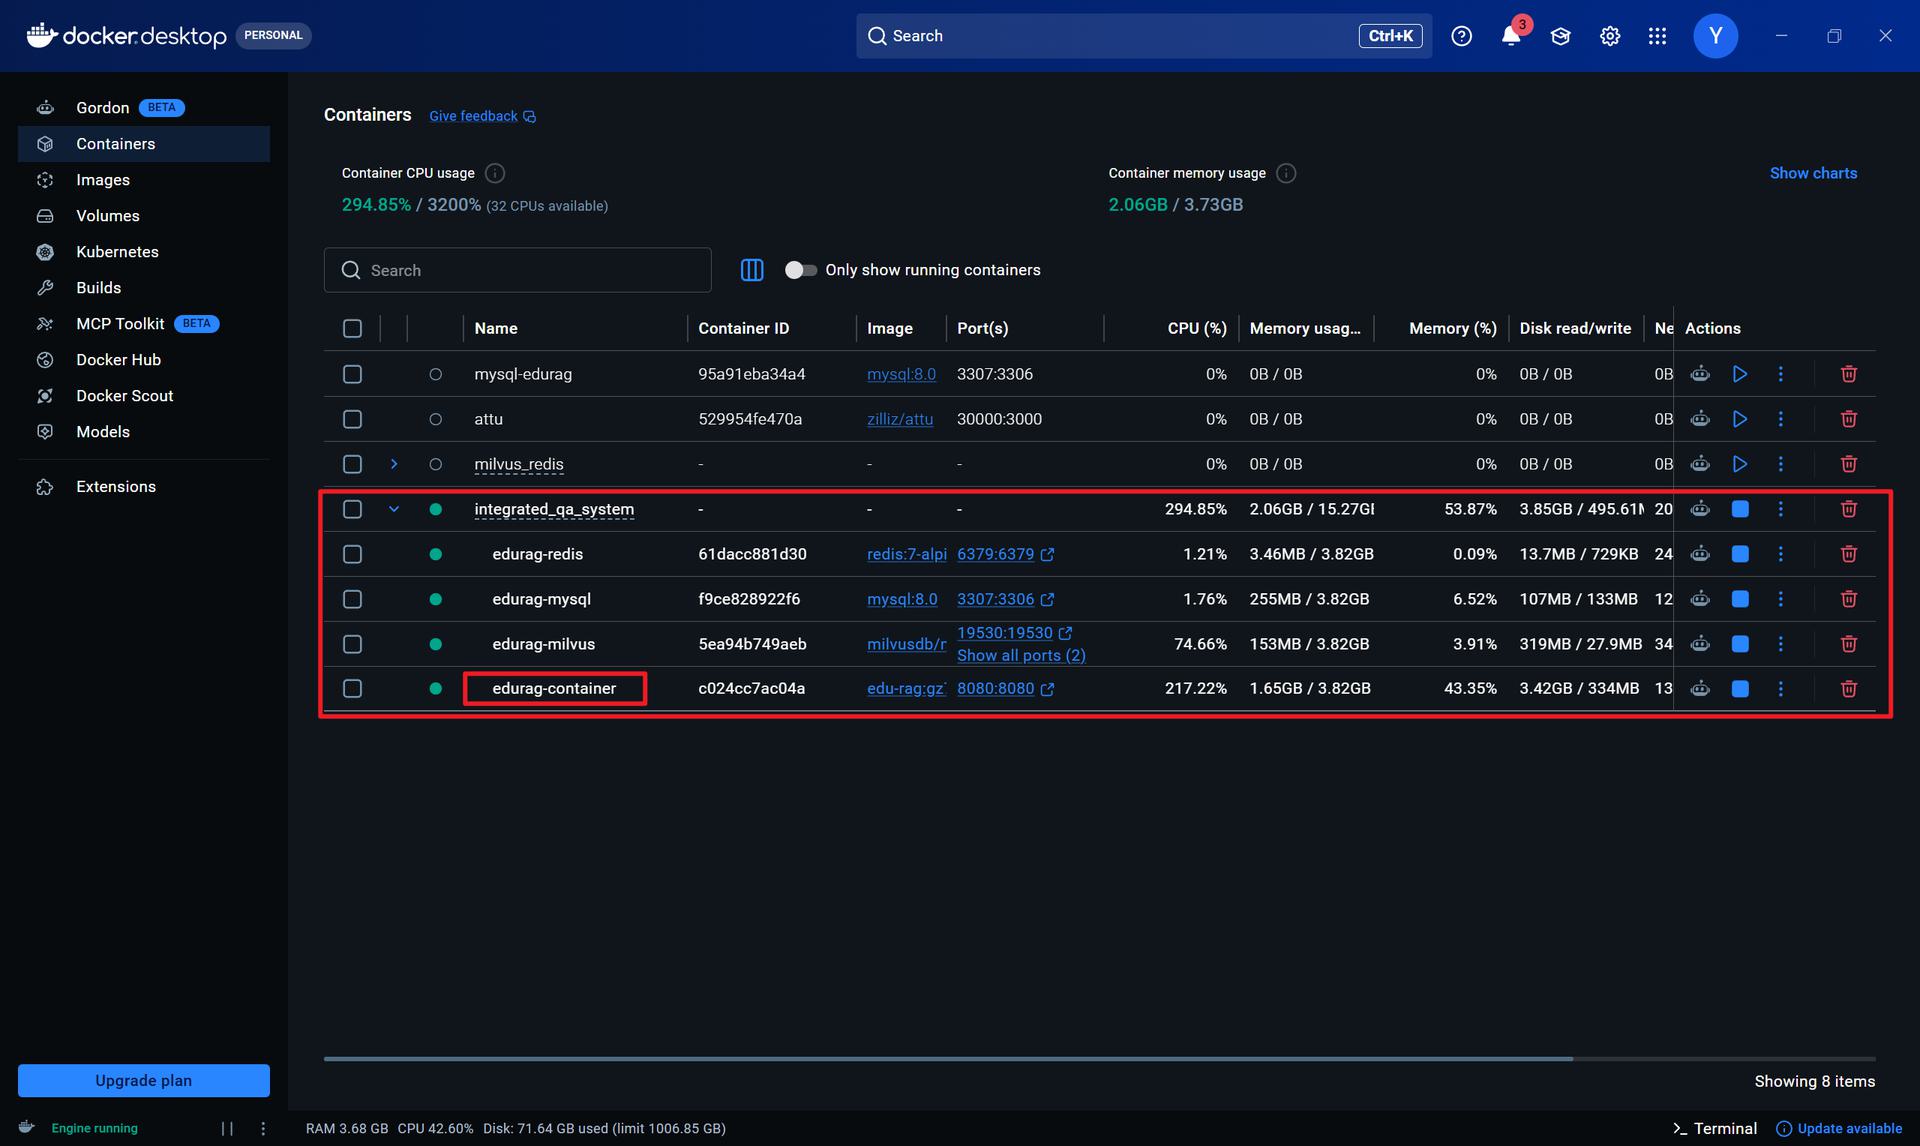
Task: Open Kubernetes in the sidebar
Action: [144, 252]
